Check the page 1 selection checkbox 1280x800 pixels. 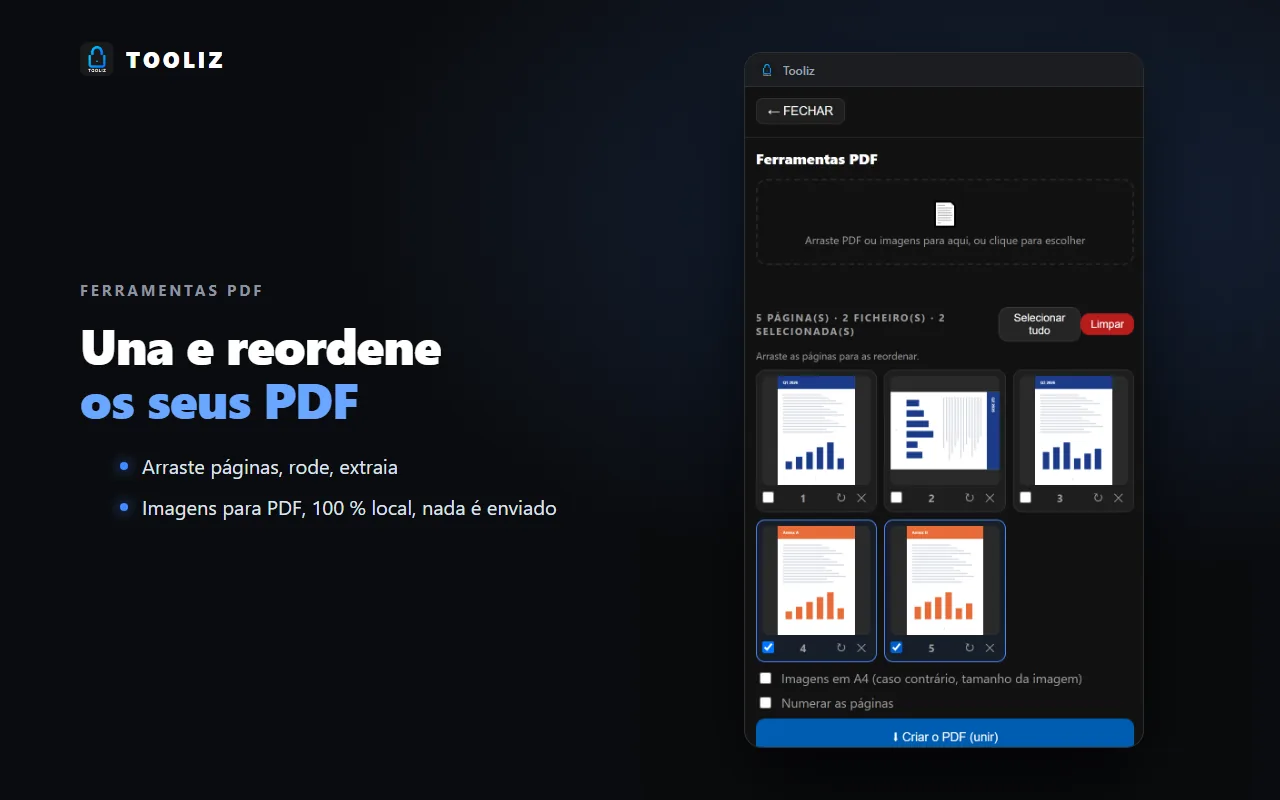[768, 498]
